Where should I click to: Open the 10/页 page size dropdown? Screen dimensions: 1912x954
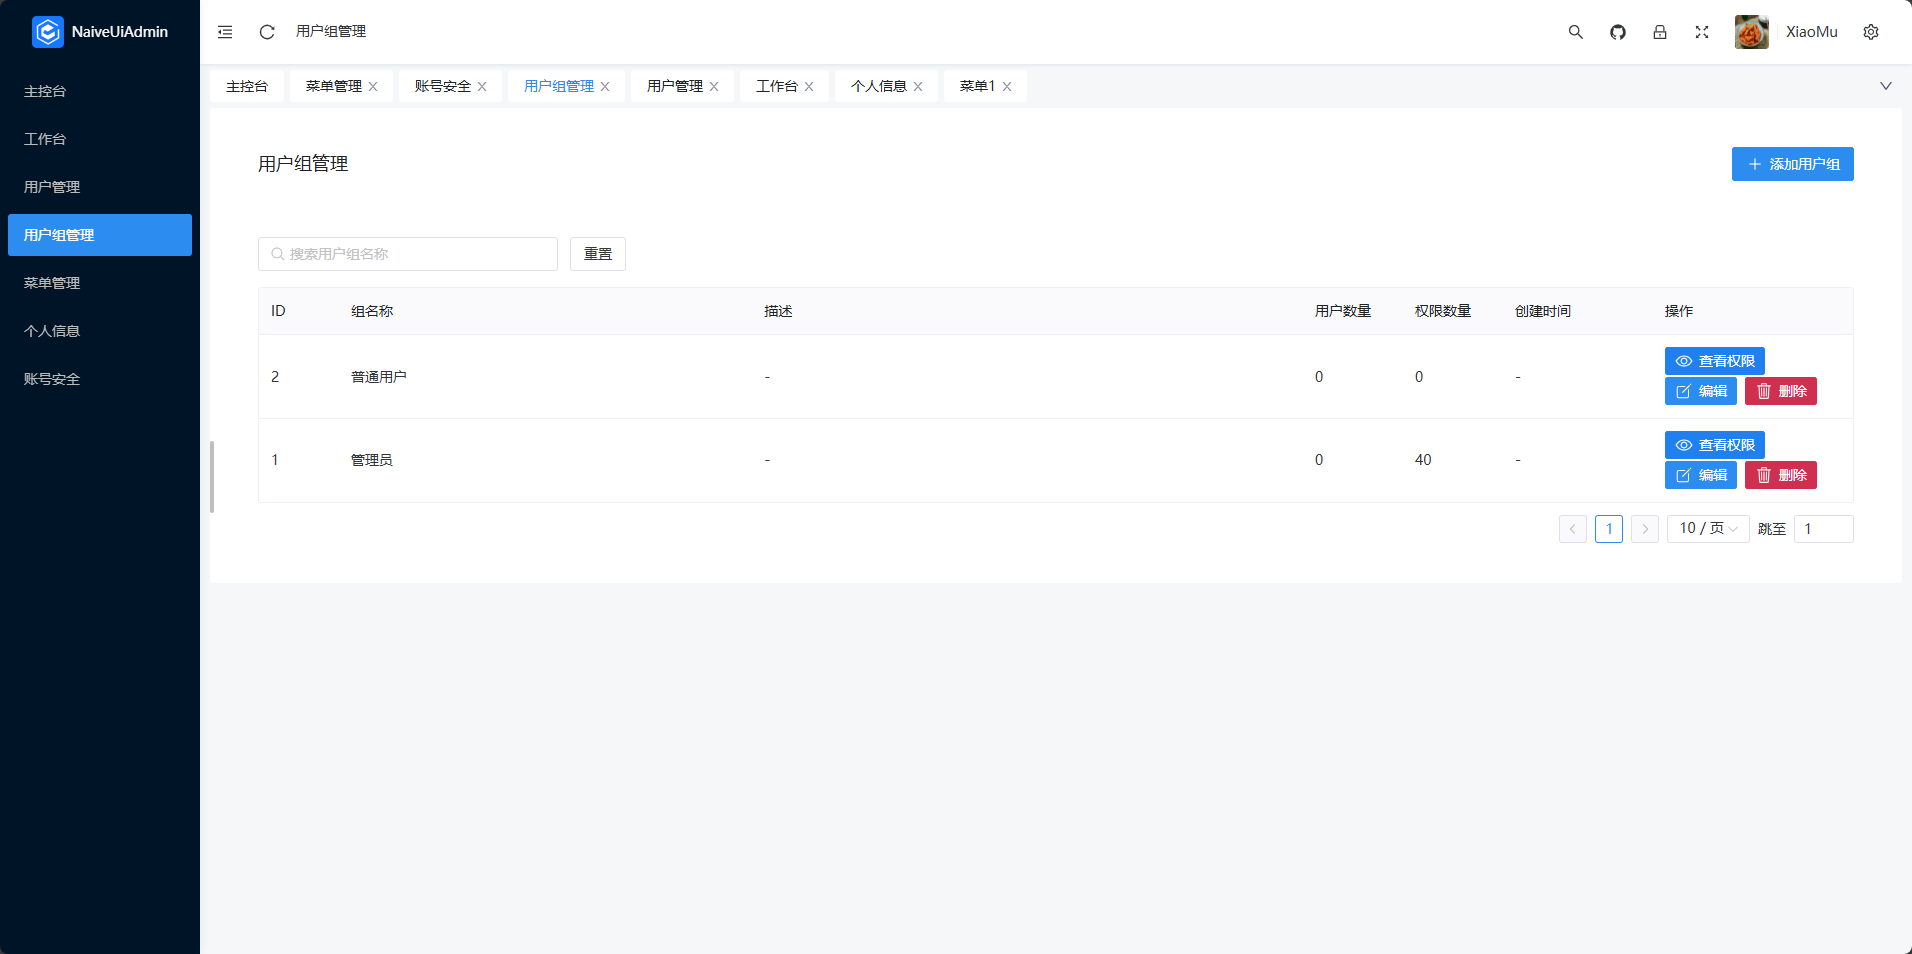tap(1706, 528)
